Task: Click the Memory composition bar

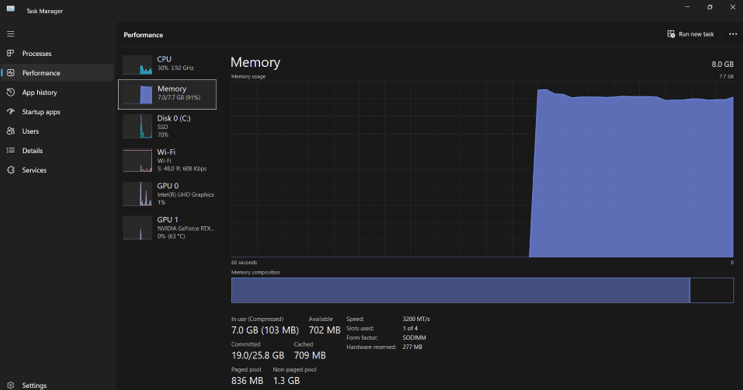Action: pos(482,290)
